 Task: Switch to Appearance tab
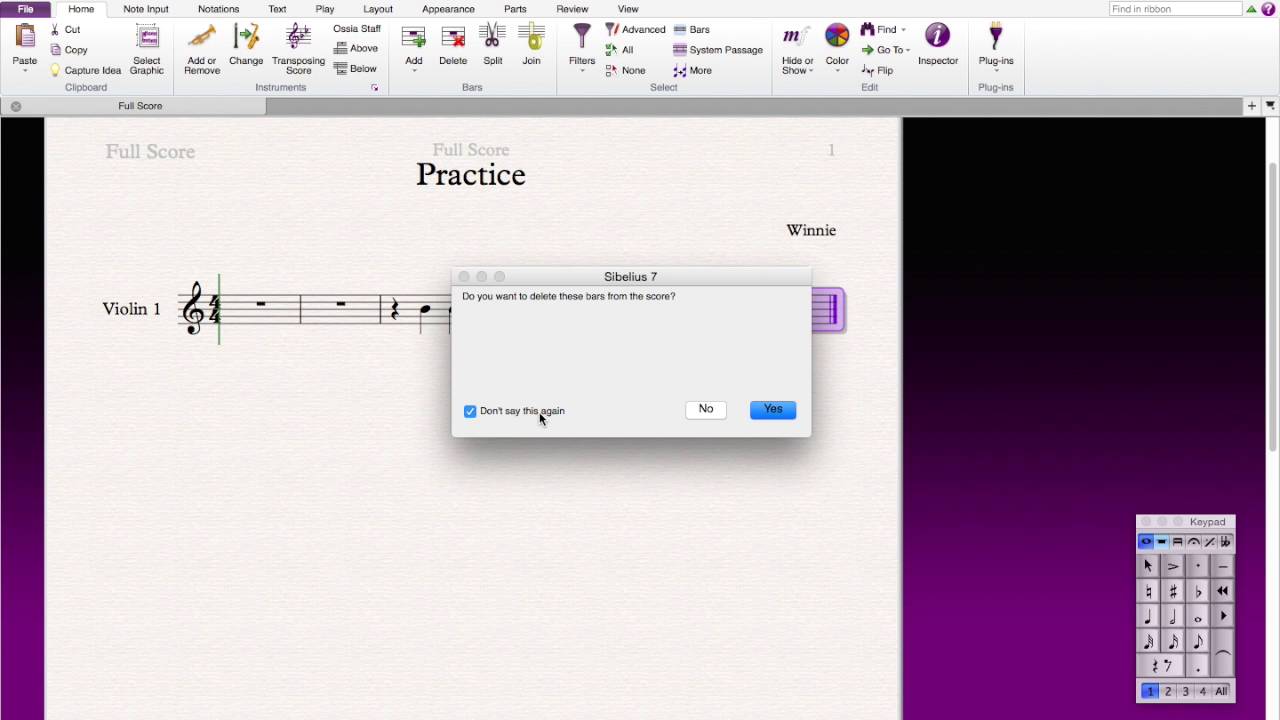click(x=448, y=9)
